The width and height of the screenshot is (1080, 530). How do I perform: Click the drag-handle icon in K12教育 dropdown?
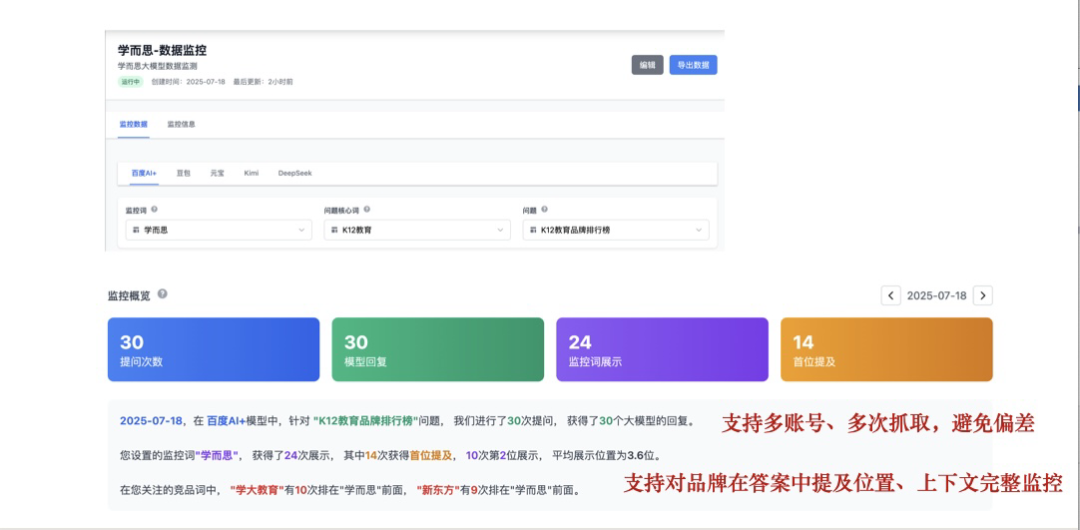(x=335, y=230)
